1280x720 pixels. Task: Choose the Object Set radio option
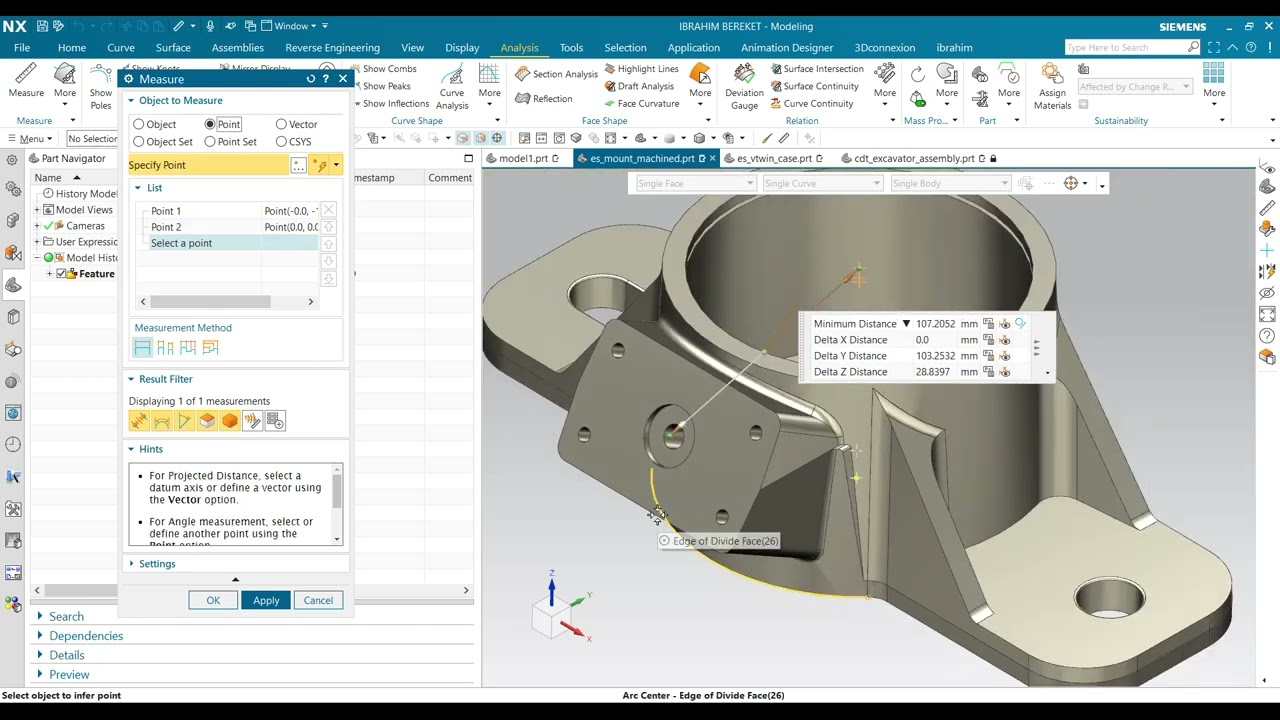pos(139,142)
